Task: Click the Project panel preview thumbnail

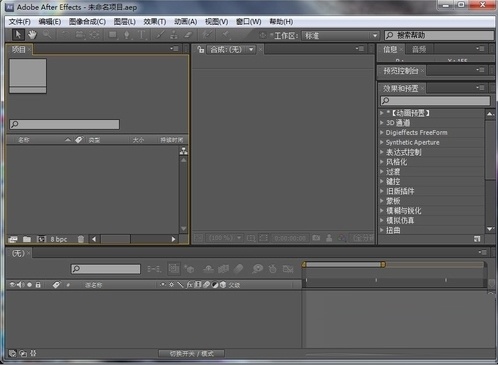Action: tap(28, 76)
